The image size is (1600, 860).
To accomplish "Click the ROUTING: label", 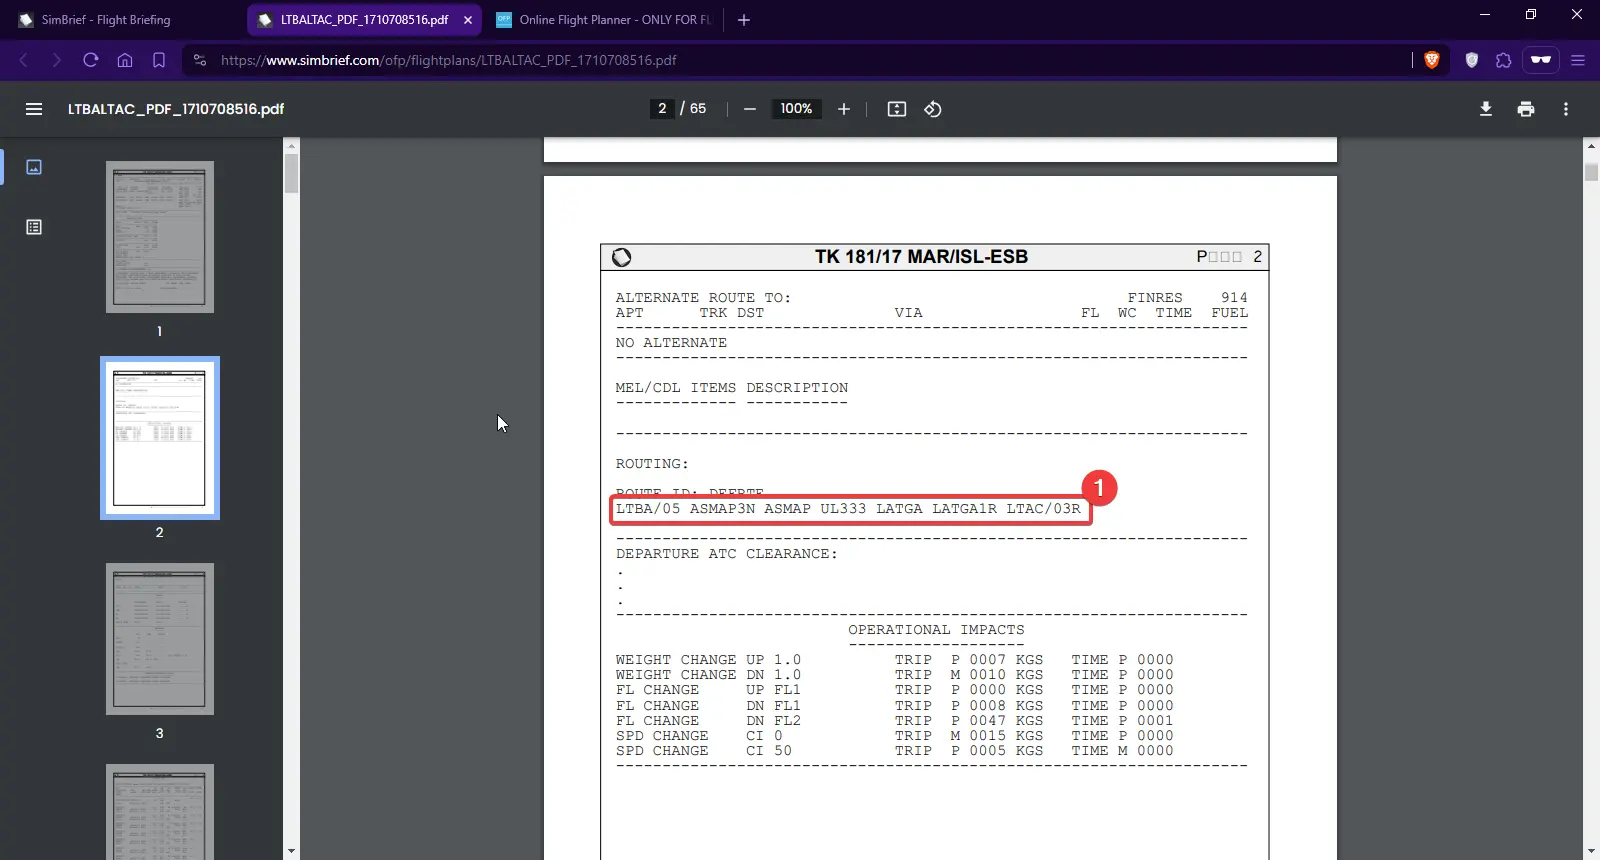I will pos(652,464).
